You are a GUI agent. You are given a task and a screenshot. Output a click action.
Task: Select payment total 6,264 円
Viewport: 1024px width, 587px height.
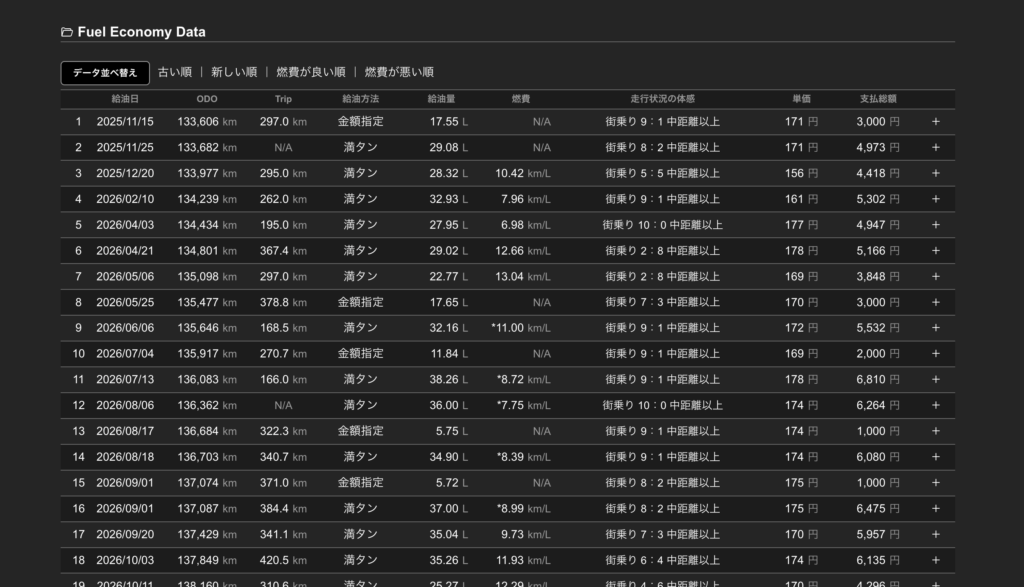[878, 405]
